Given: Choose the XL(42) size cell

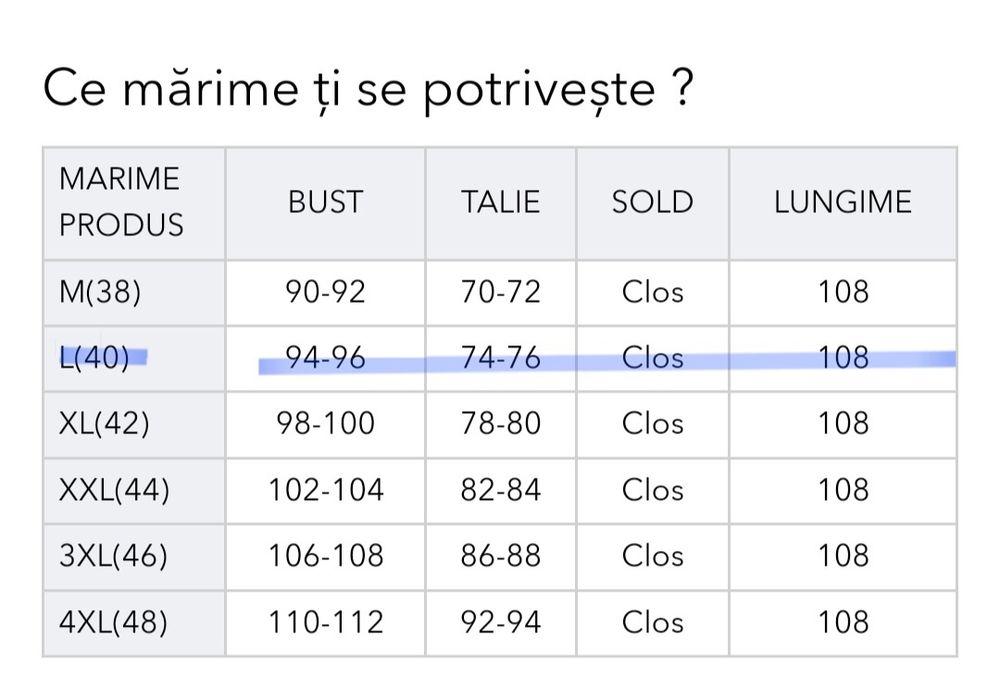Looking at the screenshot, I should [x=104, y=424].
